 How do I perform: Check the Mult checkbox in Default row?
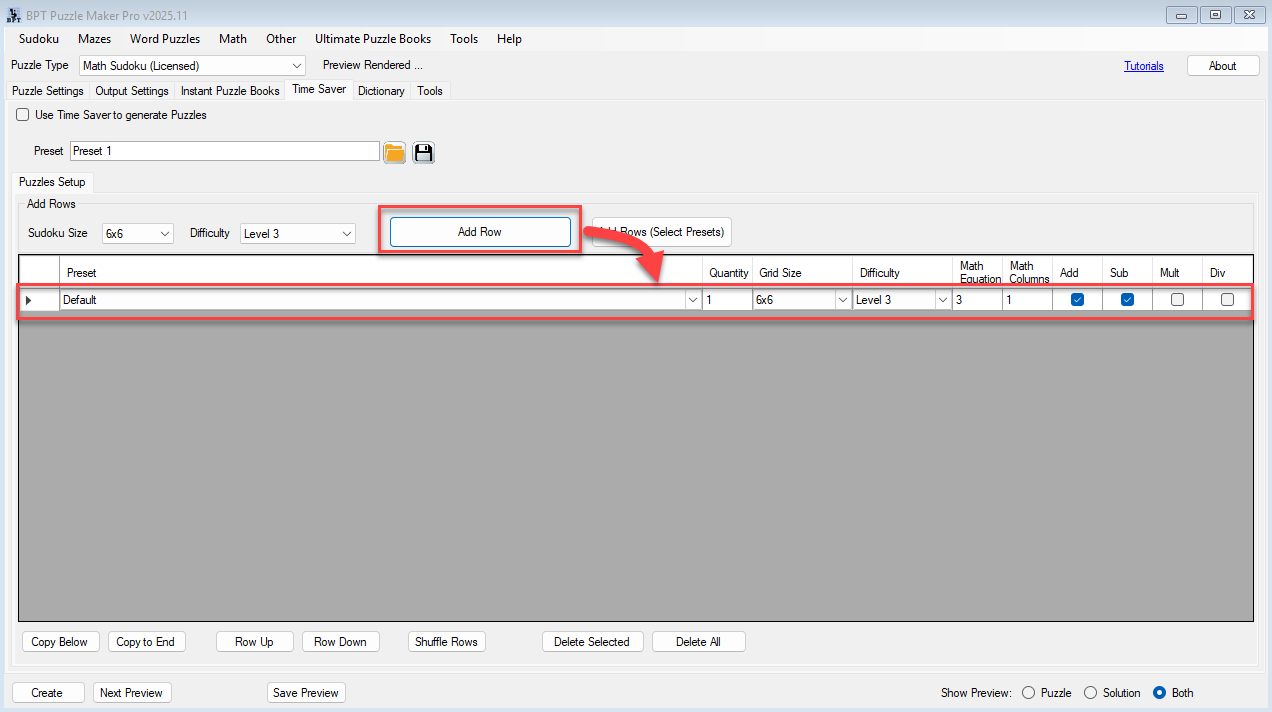tap(1177, 299)
